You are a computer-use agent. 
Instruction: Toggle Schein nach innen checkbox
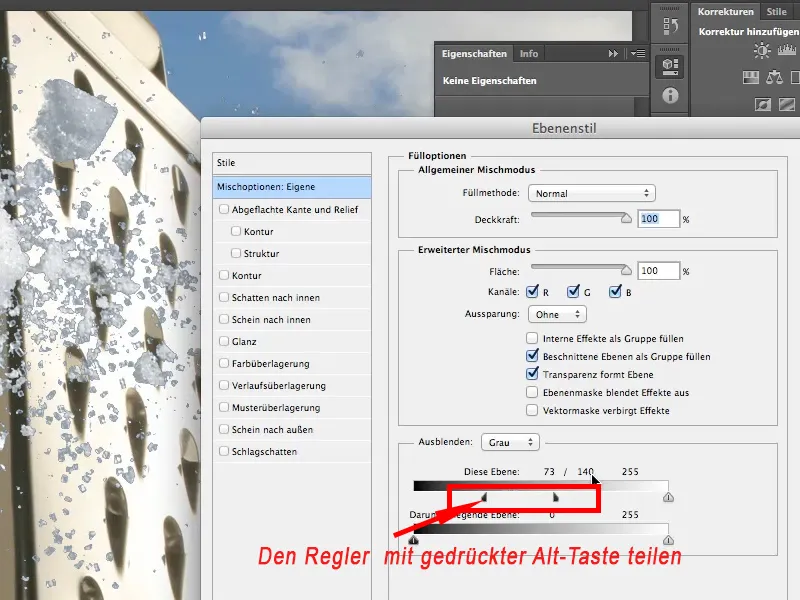click(223, 319)
